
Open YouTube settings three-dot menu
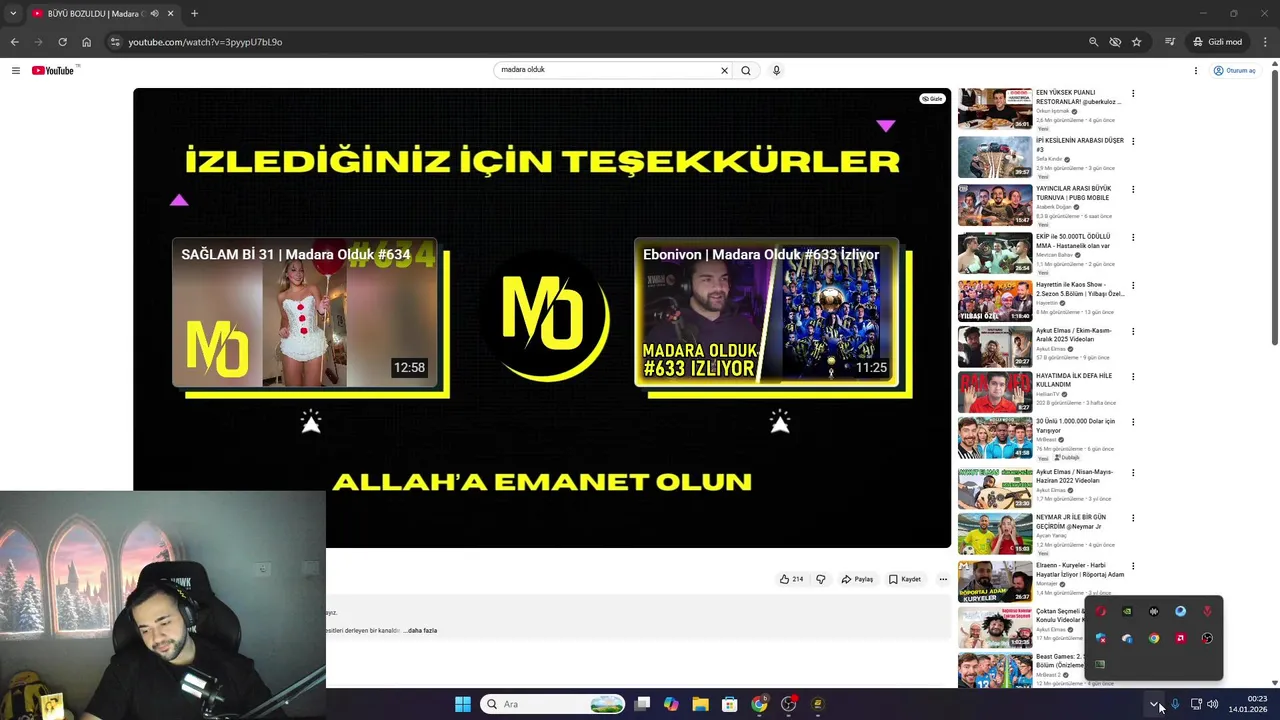pyautogui.click(x=1195, y=70)
